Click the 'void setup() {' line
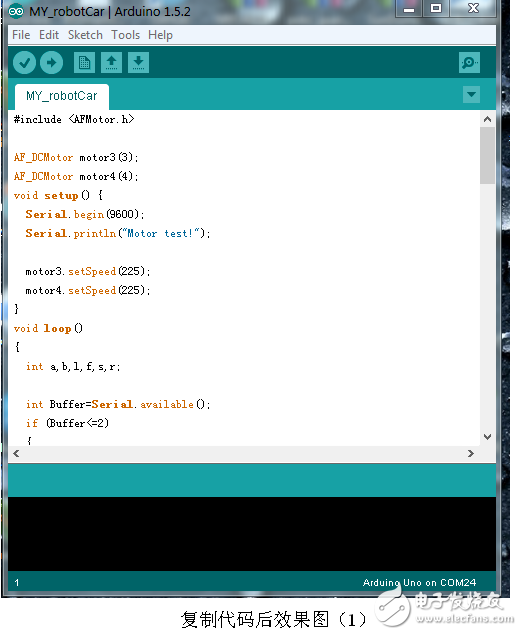 tap(58, 195)
